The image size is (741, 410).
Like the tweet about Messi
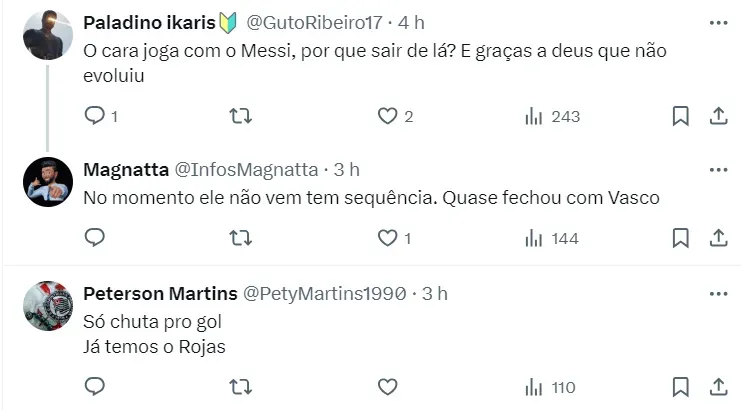coord(387,116)
